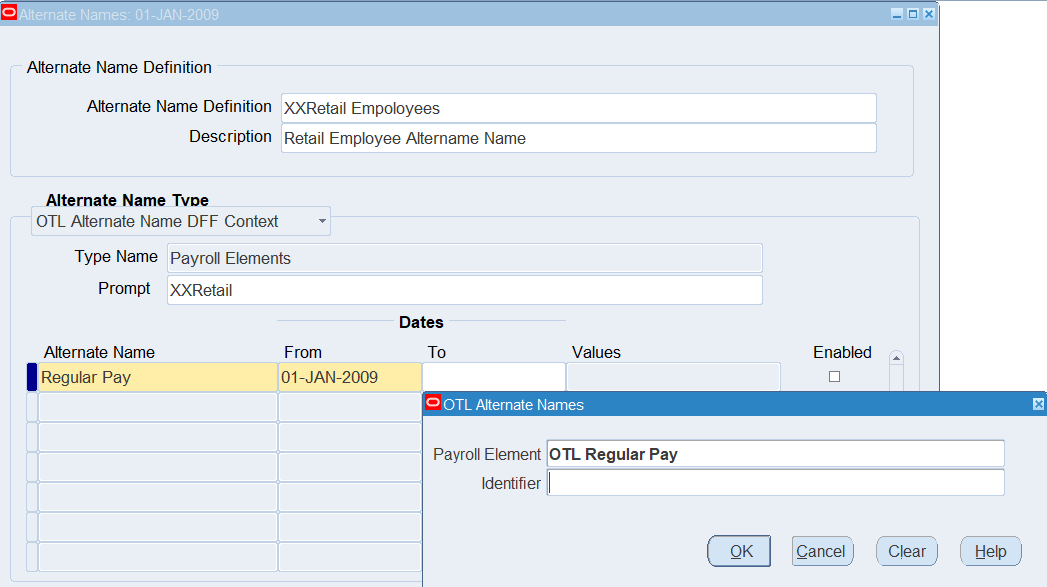Edit the Description text field

pyautogui.click(x=578, y=138)
